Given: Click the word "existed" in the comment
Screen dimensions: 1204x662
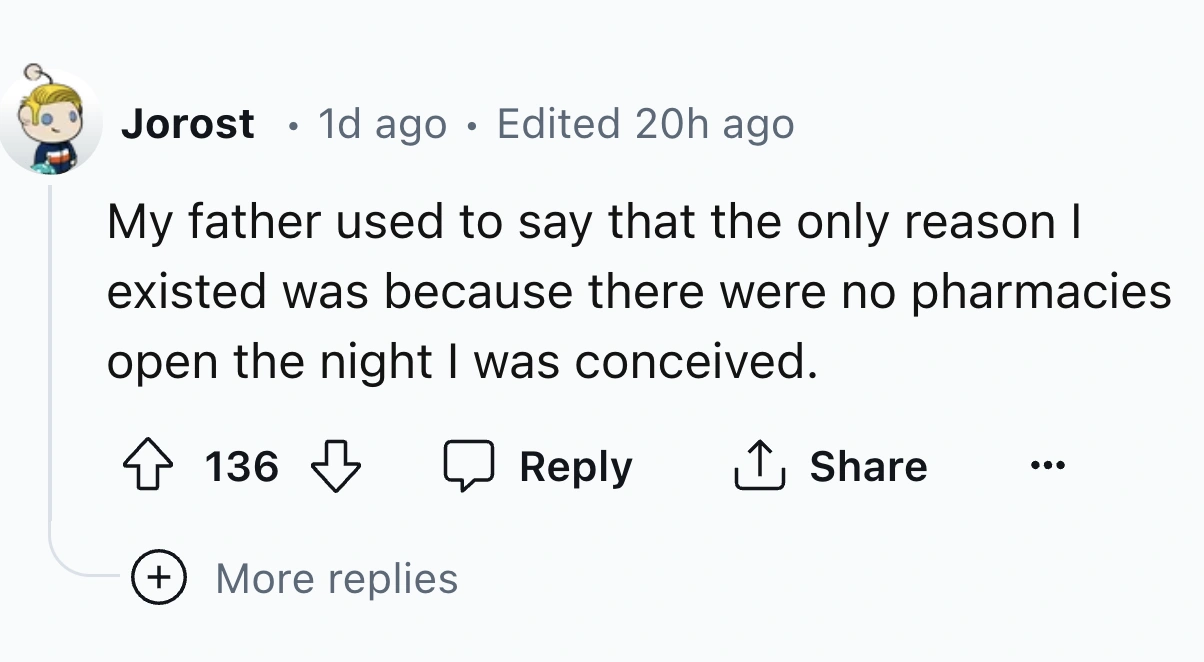Looking at the screenshot, I should [x=187, y=293].
